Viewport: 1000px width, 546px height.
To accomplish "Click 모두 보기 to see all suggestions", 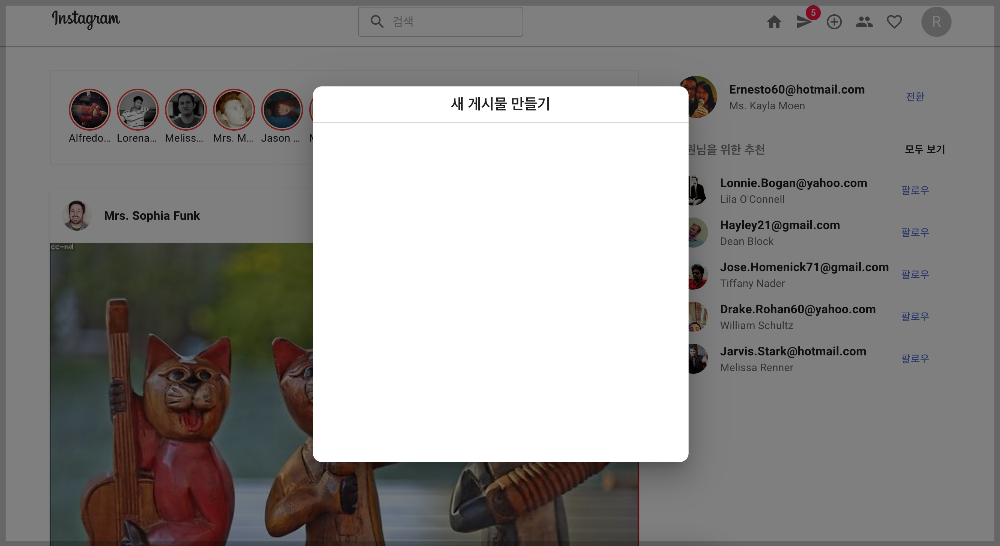I will point(925,149).
